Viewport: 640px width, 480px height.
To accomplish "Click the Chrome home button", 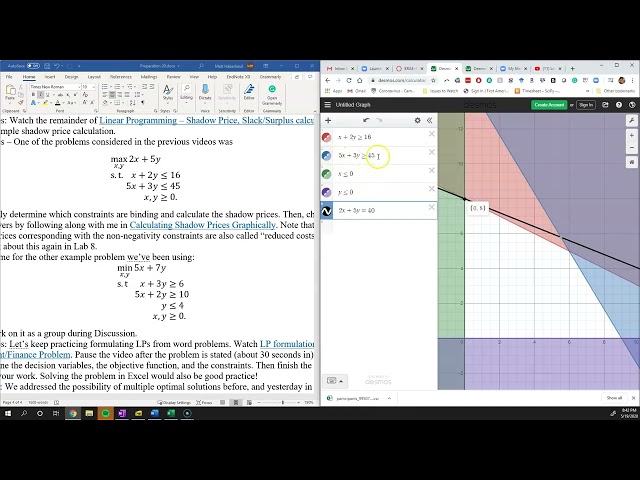I will [359, 80].
